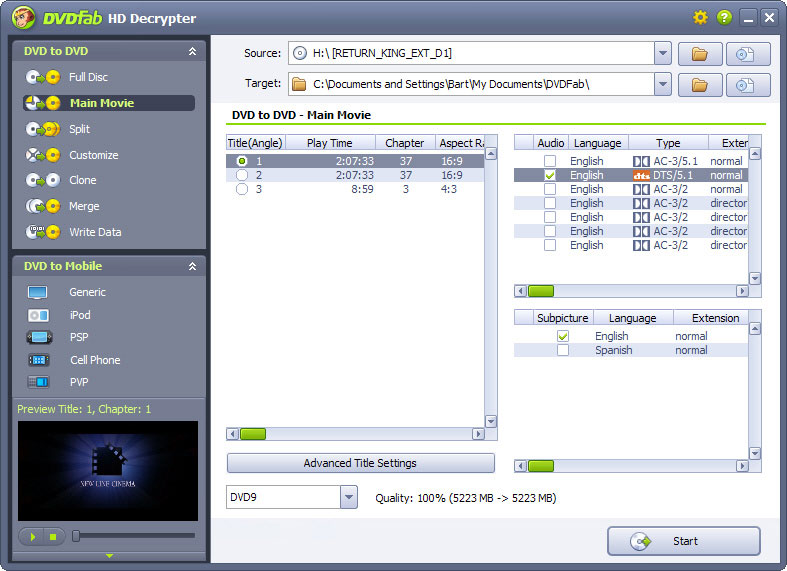
Task: Open the DVD9 output size dropdown
Action: [x=349, y=497]
